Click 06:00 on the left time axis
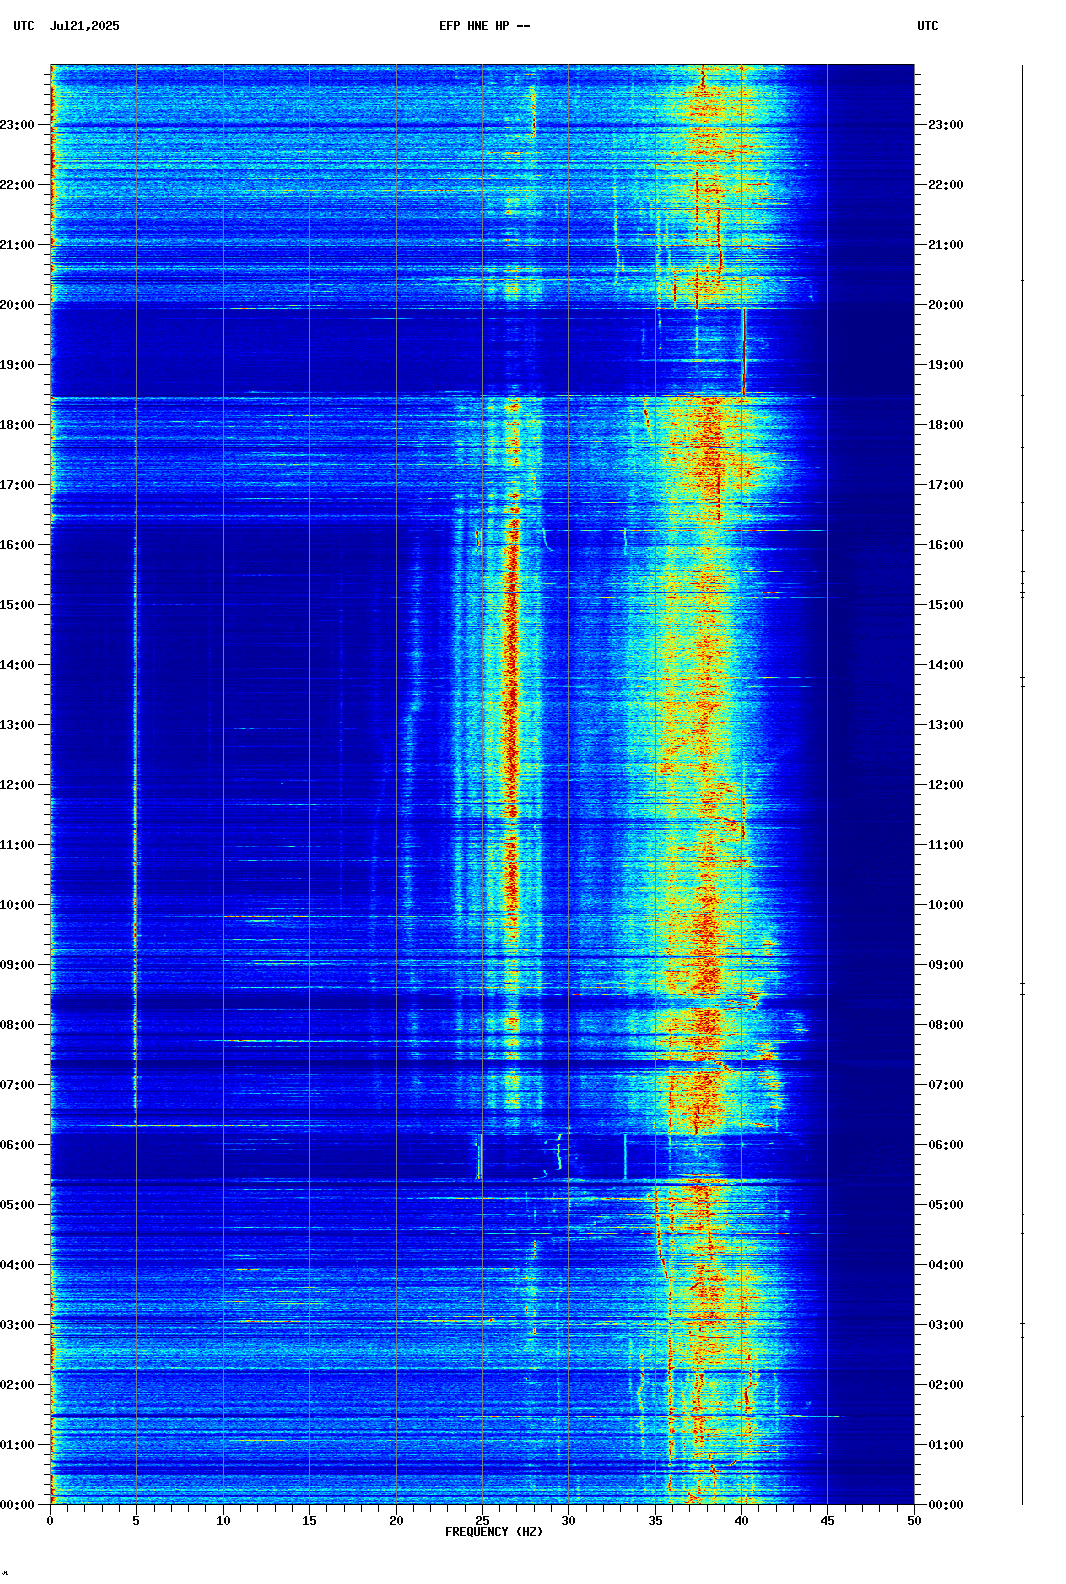This screenshot has height=1584, width=1066. click(x=17, y=1145)
